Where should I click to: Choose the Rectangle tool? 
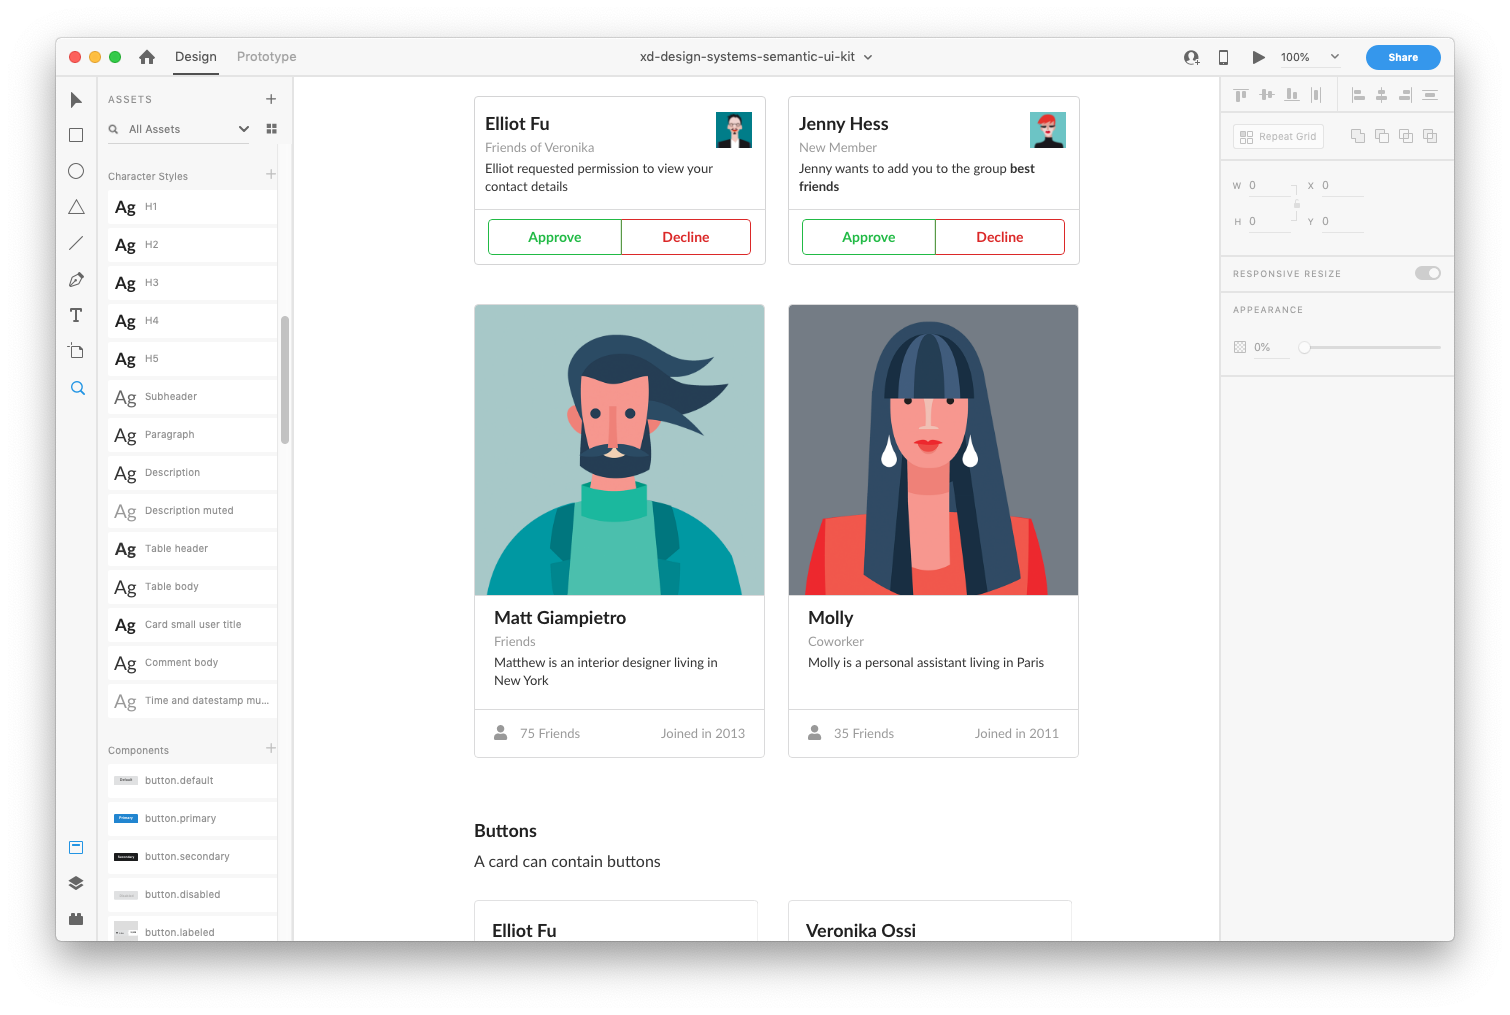click(76, 135)
